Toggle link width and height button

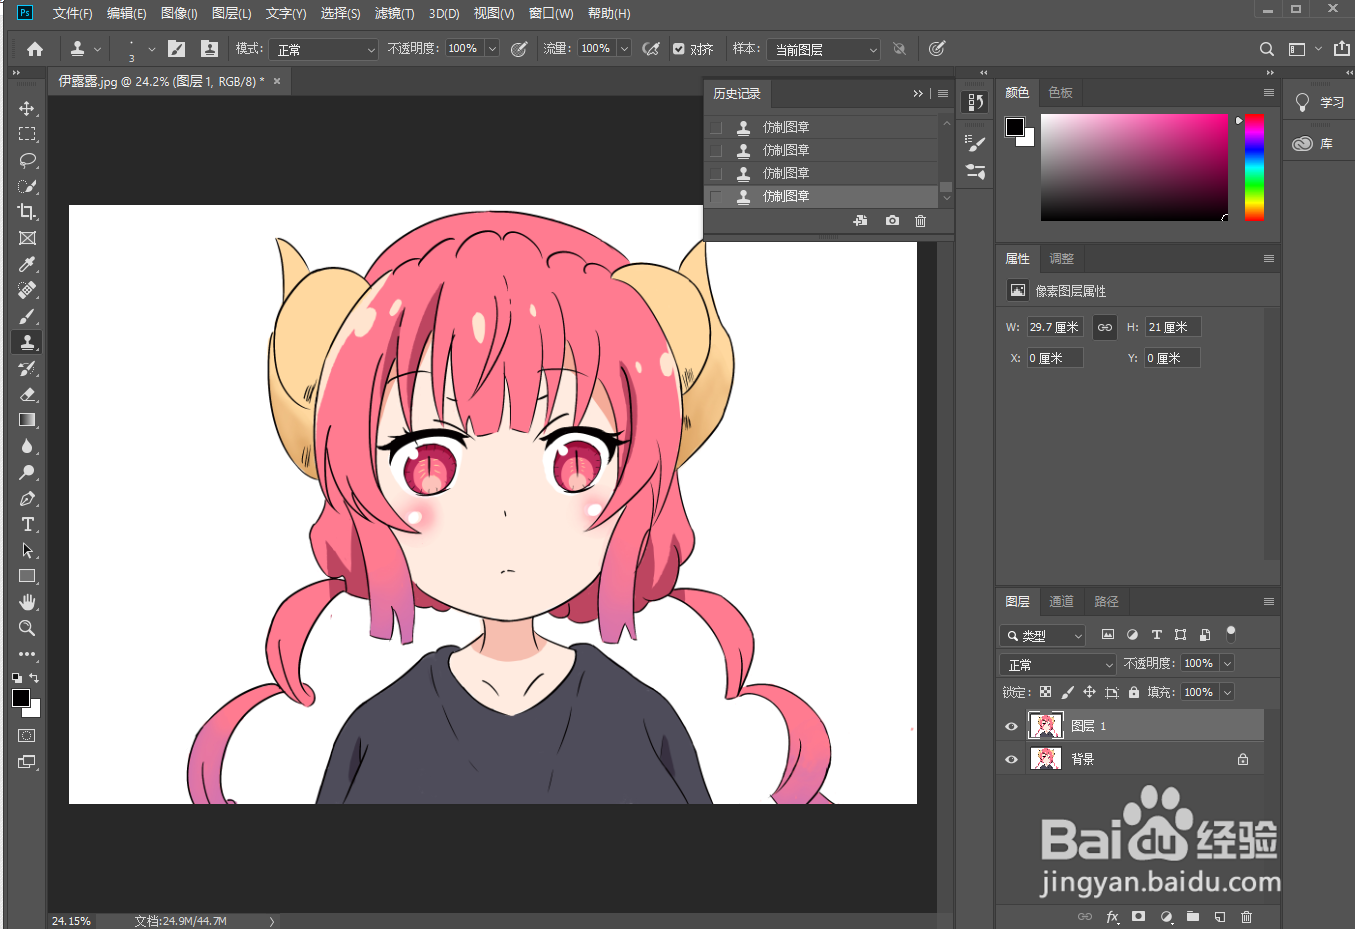[x=1104, y=327]
